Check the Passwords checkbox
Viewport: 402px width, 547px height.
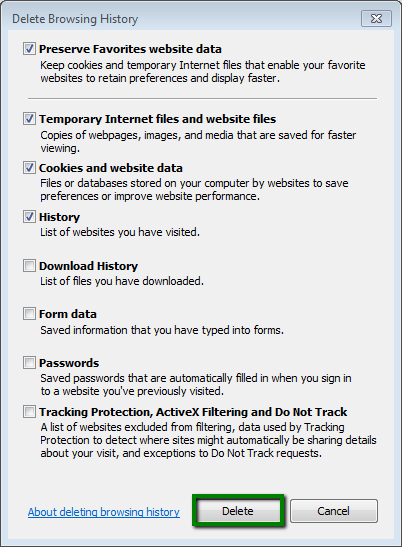[29, 363]
